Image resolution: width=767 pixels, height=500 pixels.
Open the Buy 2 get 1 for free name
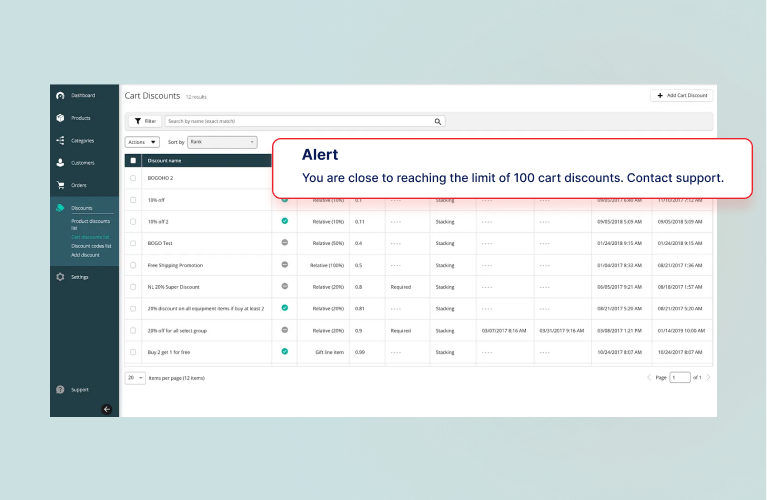[169, 352]
